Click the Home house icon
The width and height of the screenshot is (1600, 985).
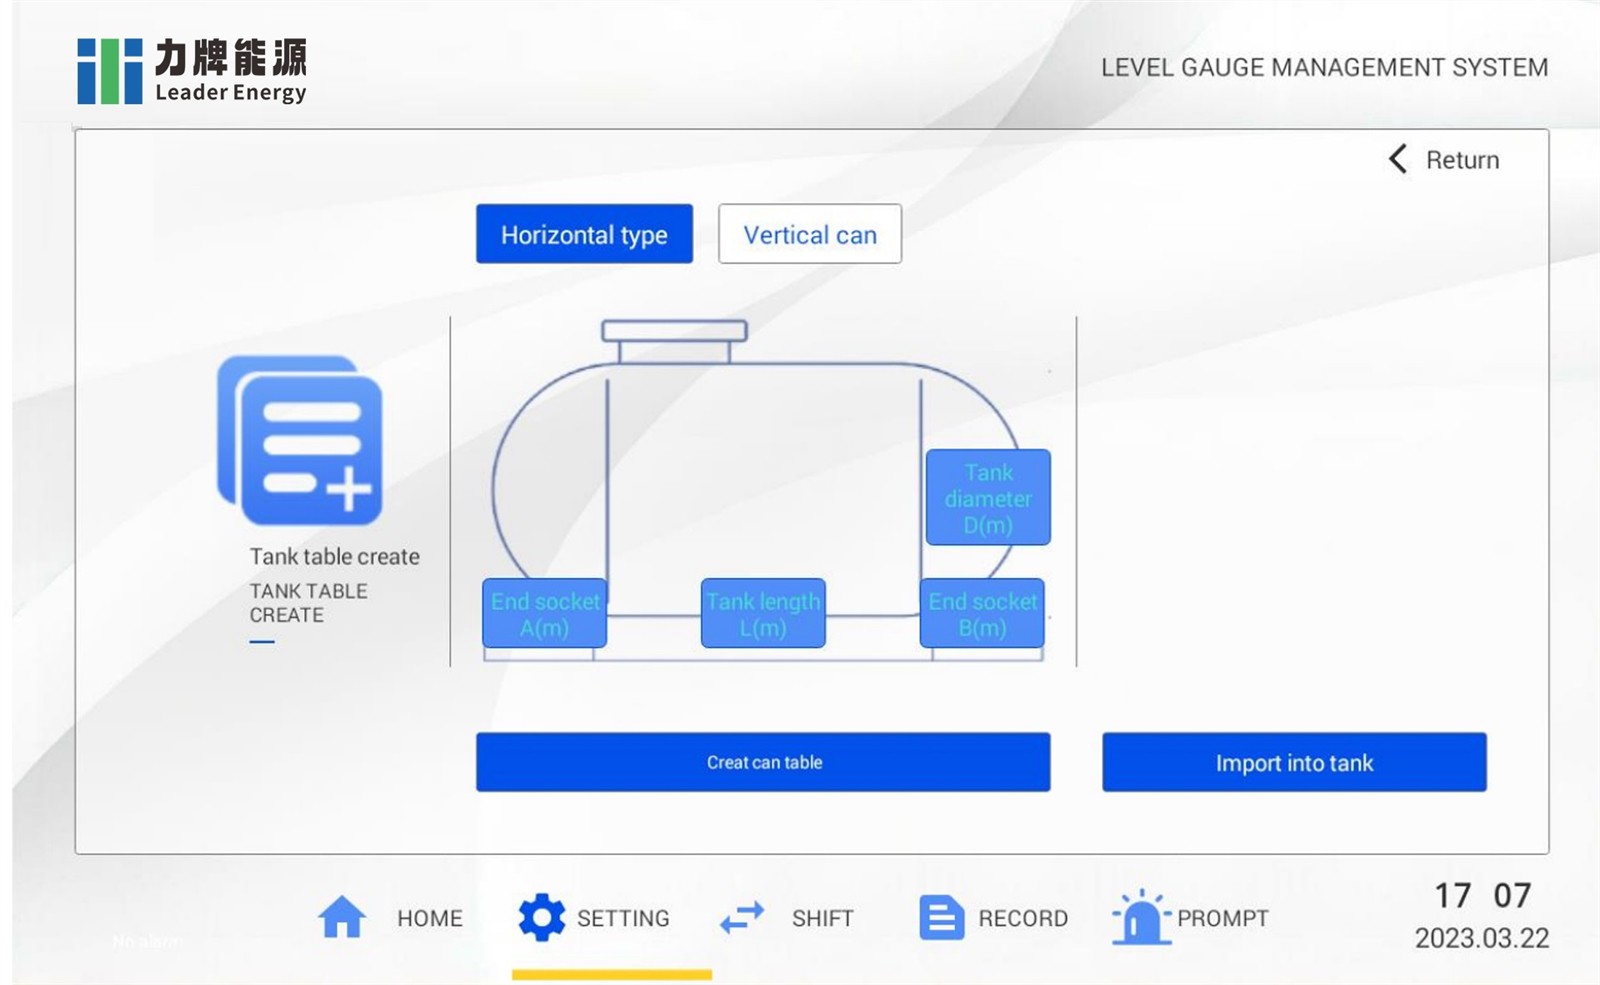342,917
